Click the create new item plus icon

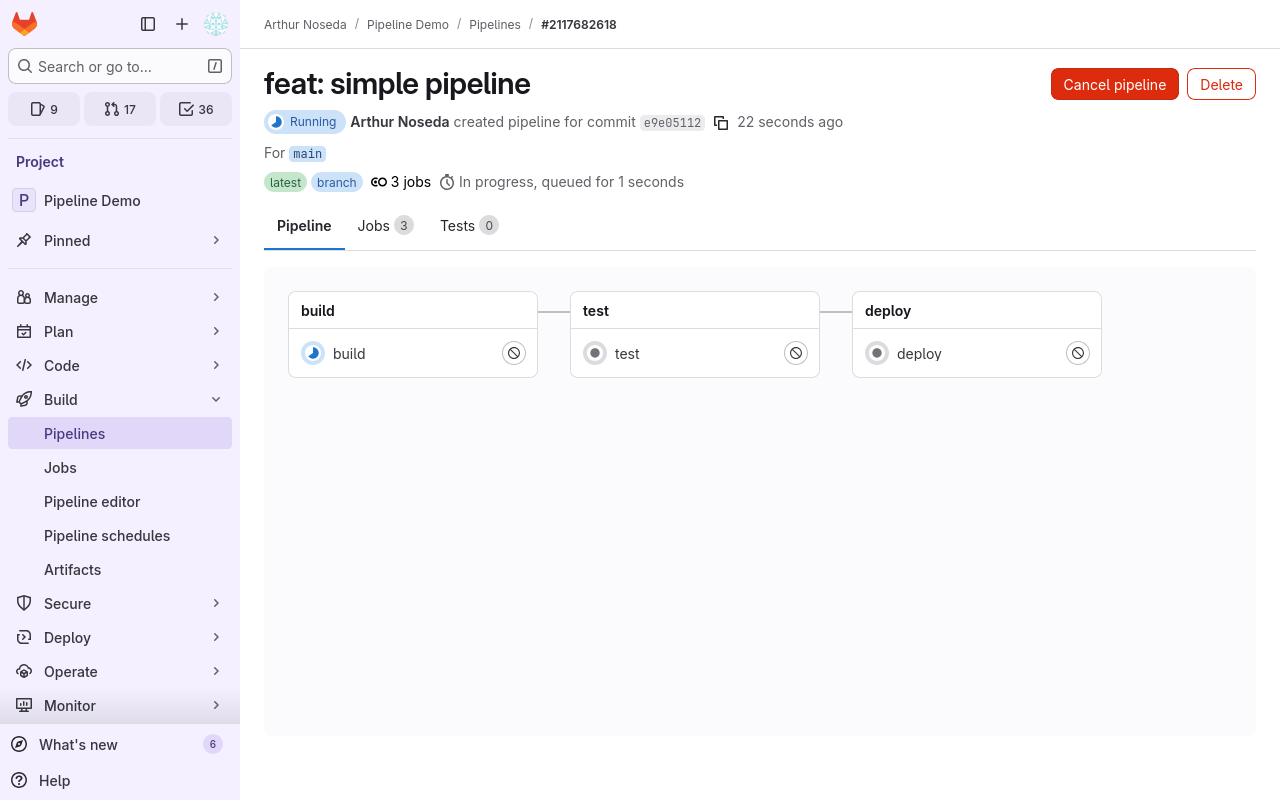(181, 24)
